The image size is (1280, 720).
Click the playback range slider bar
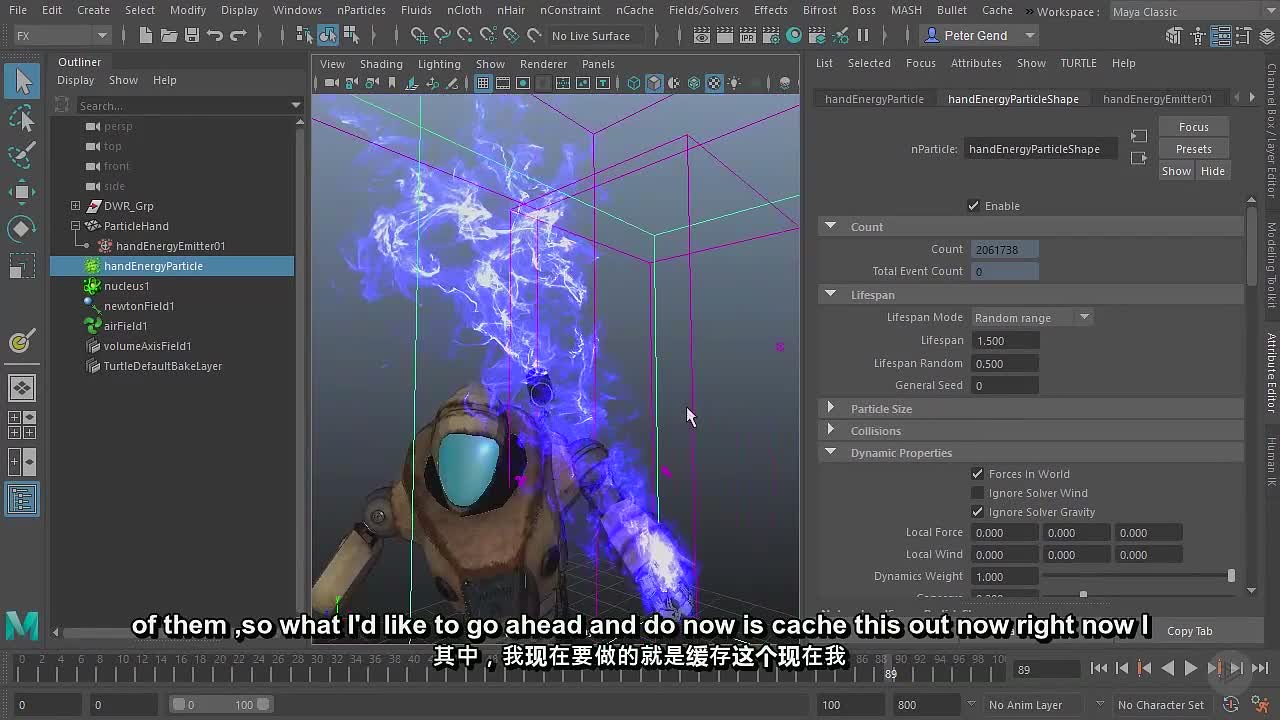(x=220, y=705)
